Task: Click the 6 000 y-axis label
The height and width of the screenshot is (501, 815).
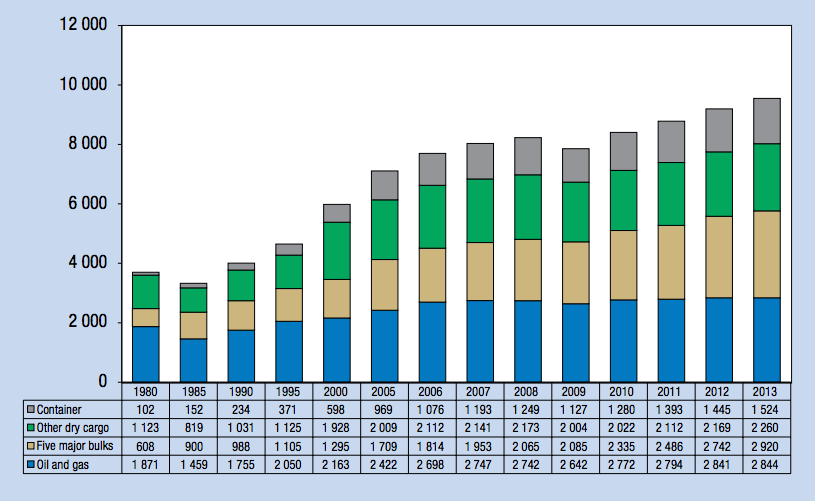Action: click(87, 203)
